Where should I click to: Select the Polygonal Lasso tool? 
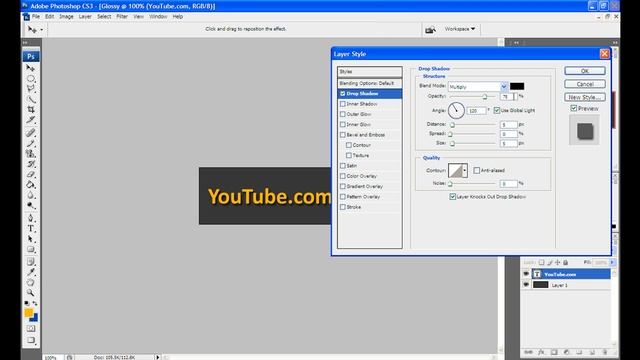31,89
